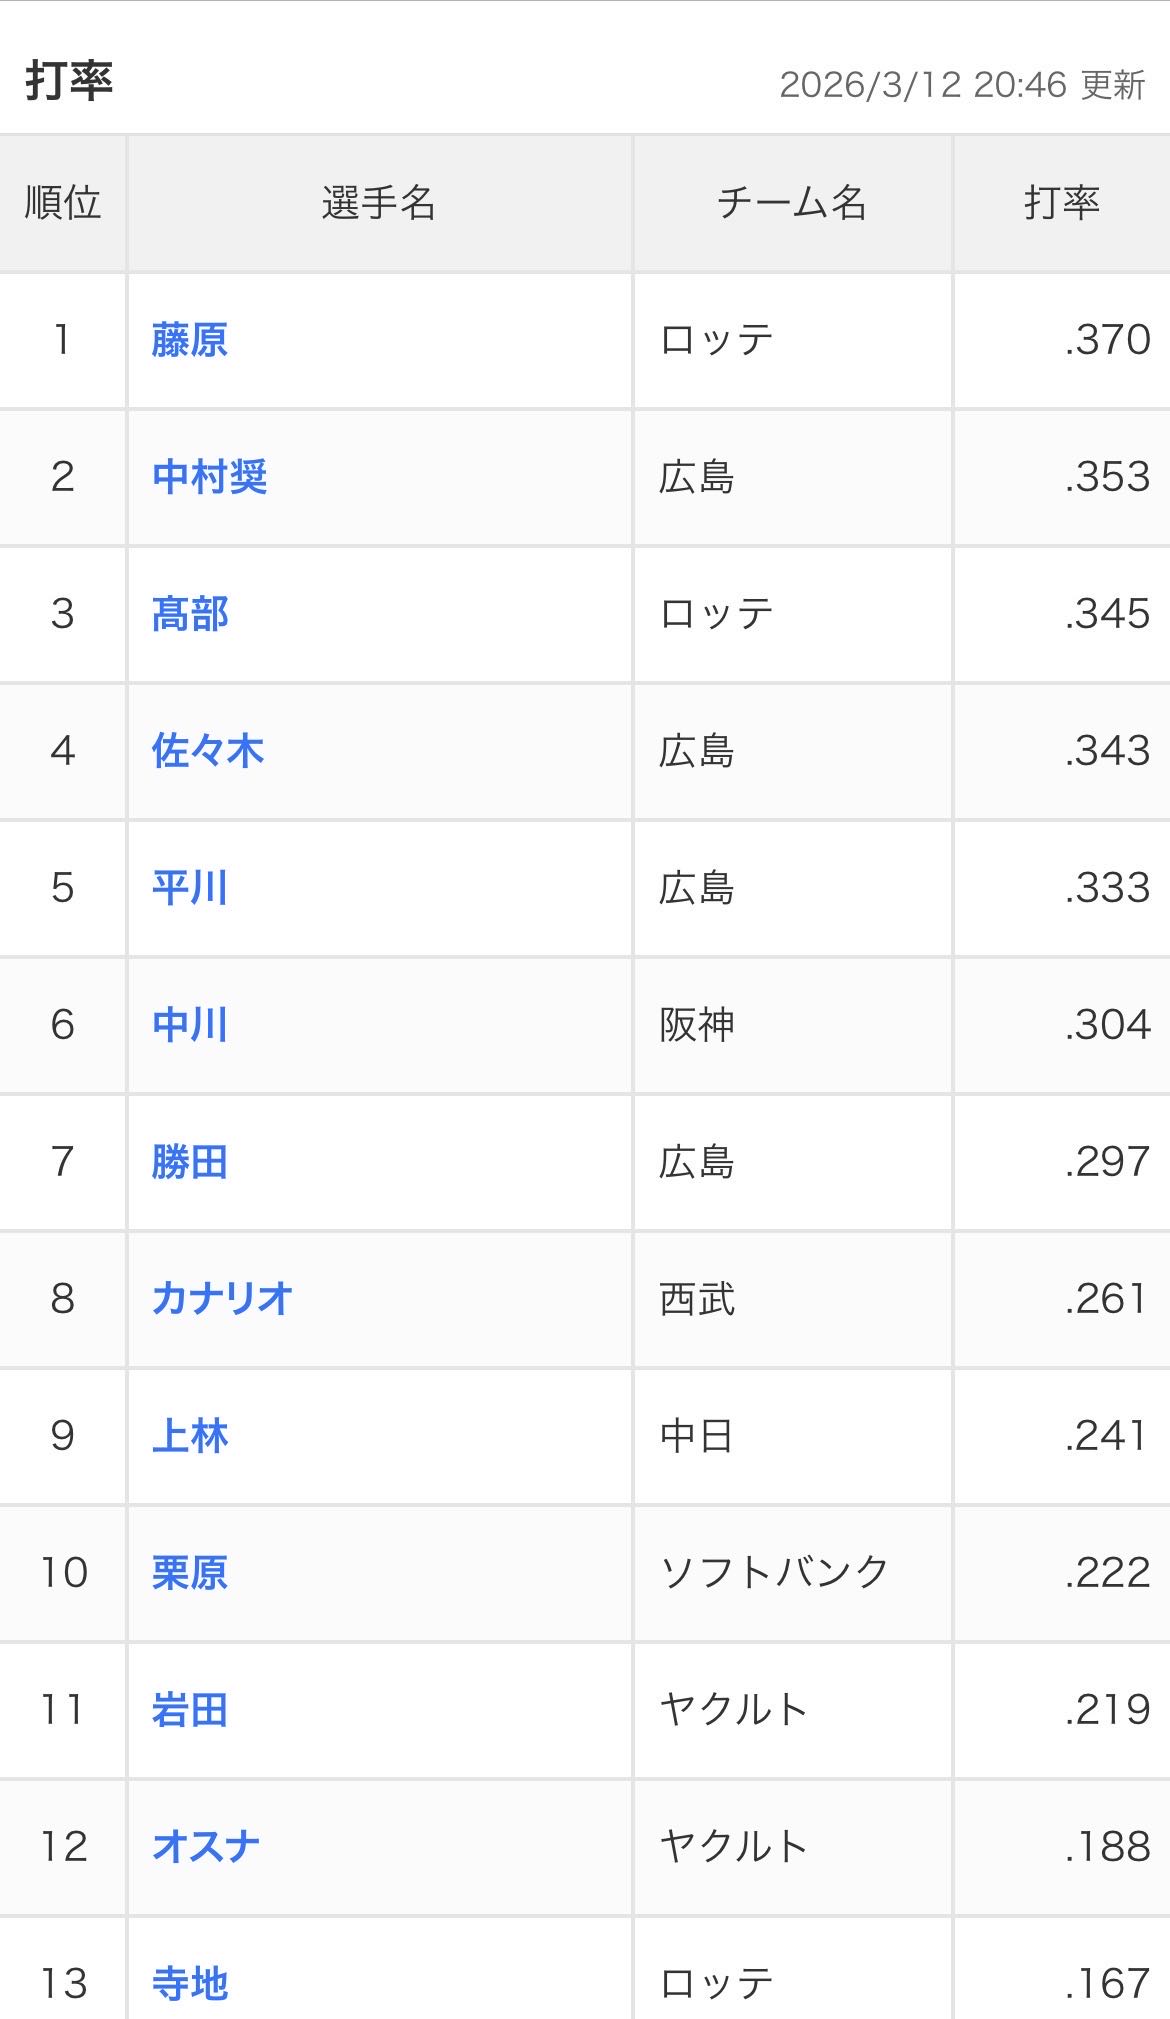View player 中川 of 阪神
This screenshot has width=1170, height=2019.
coord(189,1025)
